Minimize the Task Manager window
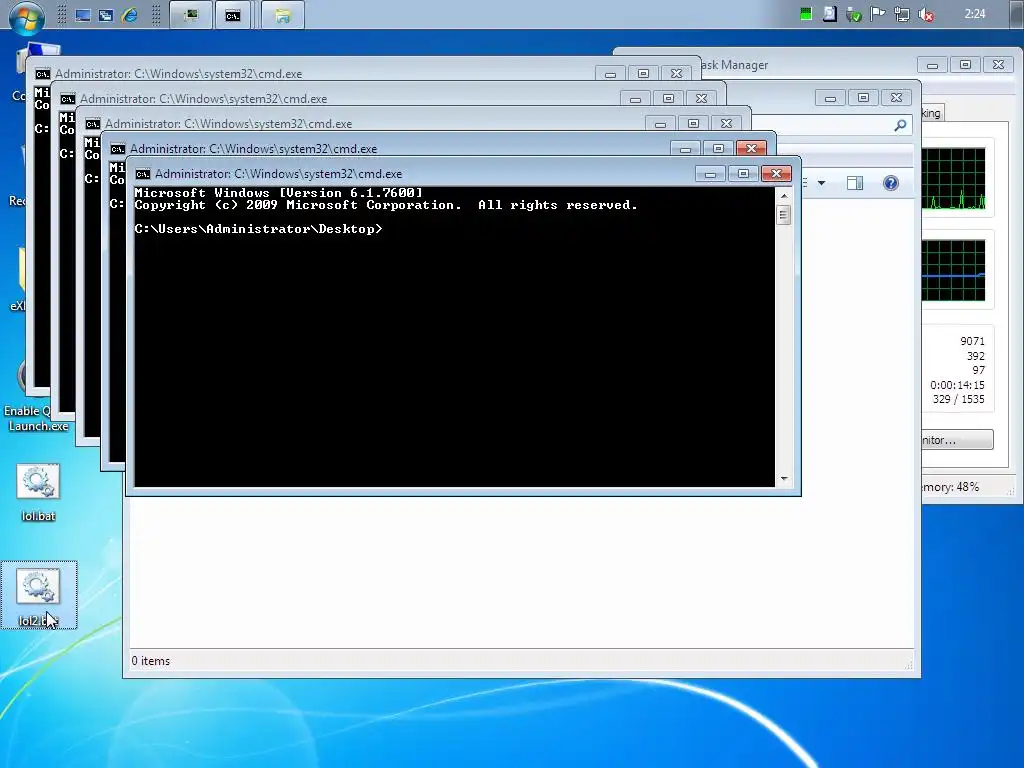This screenshot has height=768, width=1024. click(x=932, y=65)
